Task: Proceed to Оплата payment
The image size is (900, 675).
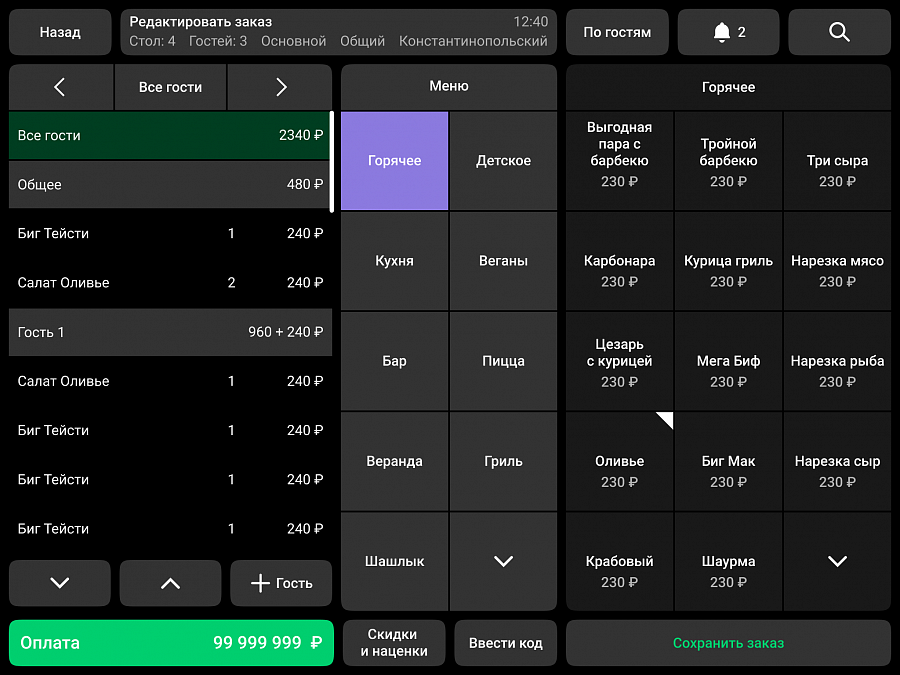Action: [x=171, y=643]
